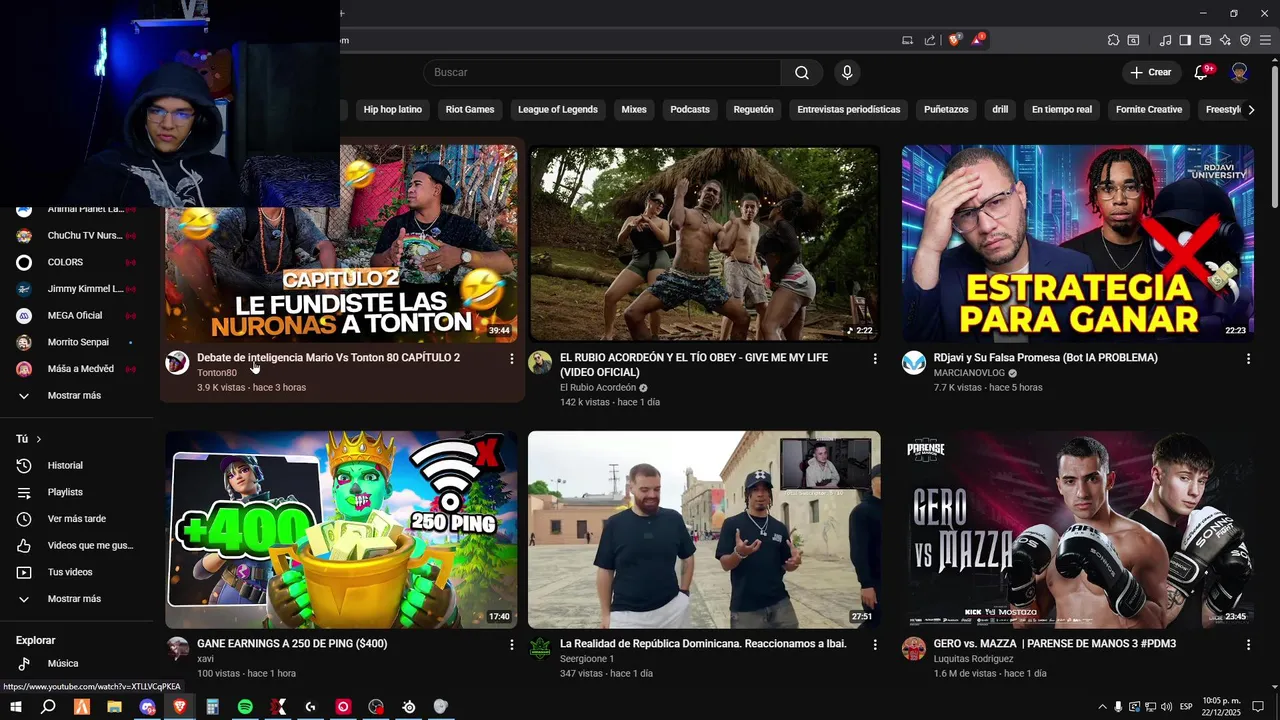The width and height of the screenshot is (1280, 720).
Task: Open Spotify from the taskbar
Action: [x=245, y=707]
